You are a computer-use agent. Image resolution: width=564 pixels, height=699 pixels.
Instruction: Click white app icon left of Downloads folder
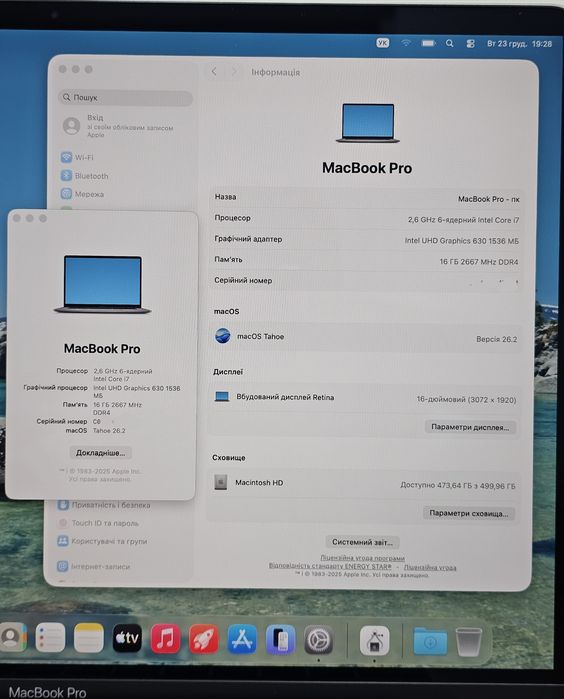tap(375, 641)
